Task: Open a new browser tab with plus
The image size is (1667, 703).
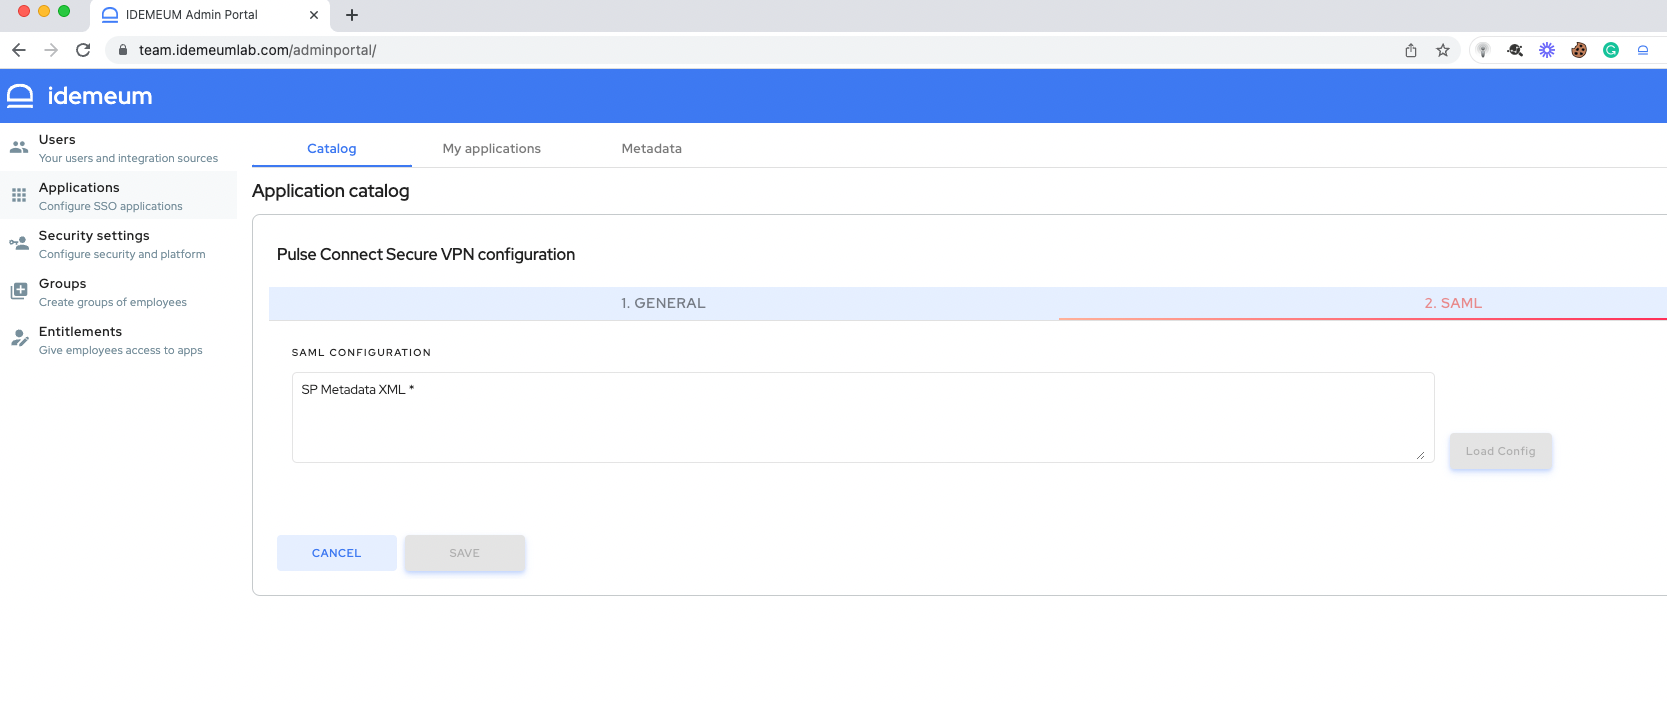Action: click(x=352, y=15)
